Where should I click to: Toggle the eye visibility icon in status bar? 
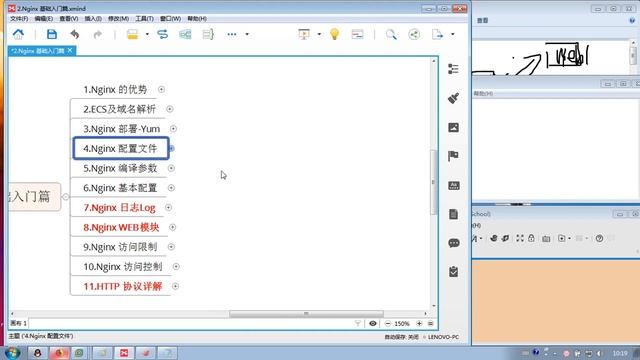tap(373, 323)
